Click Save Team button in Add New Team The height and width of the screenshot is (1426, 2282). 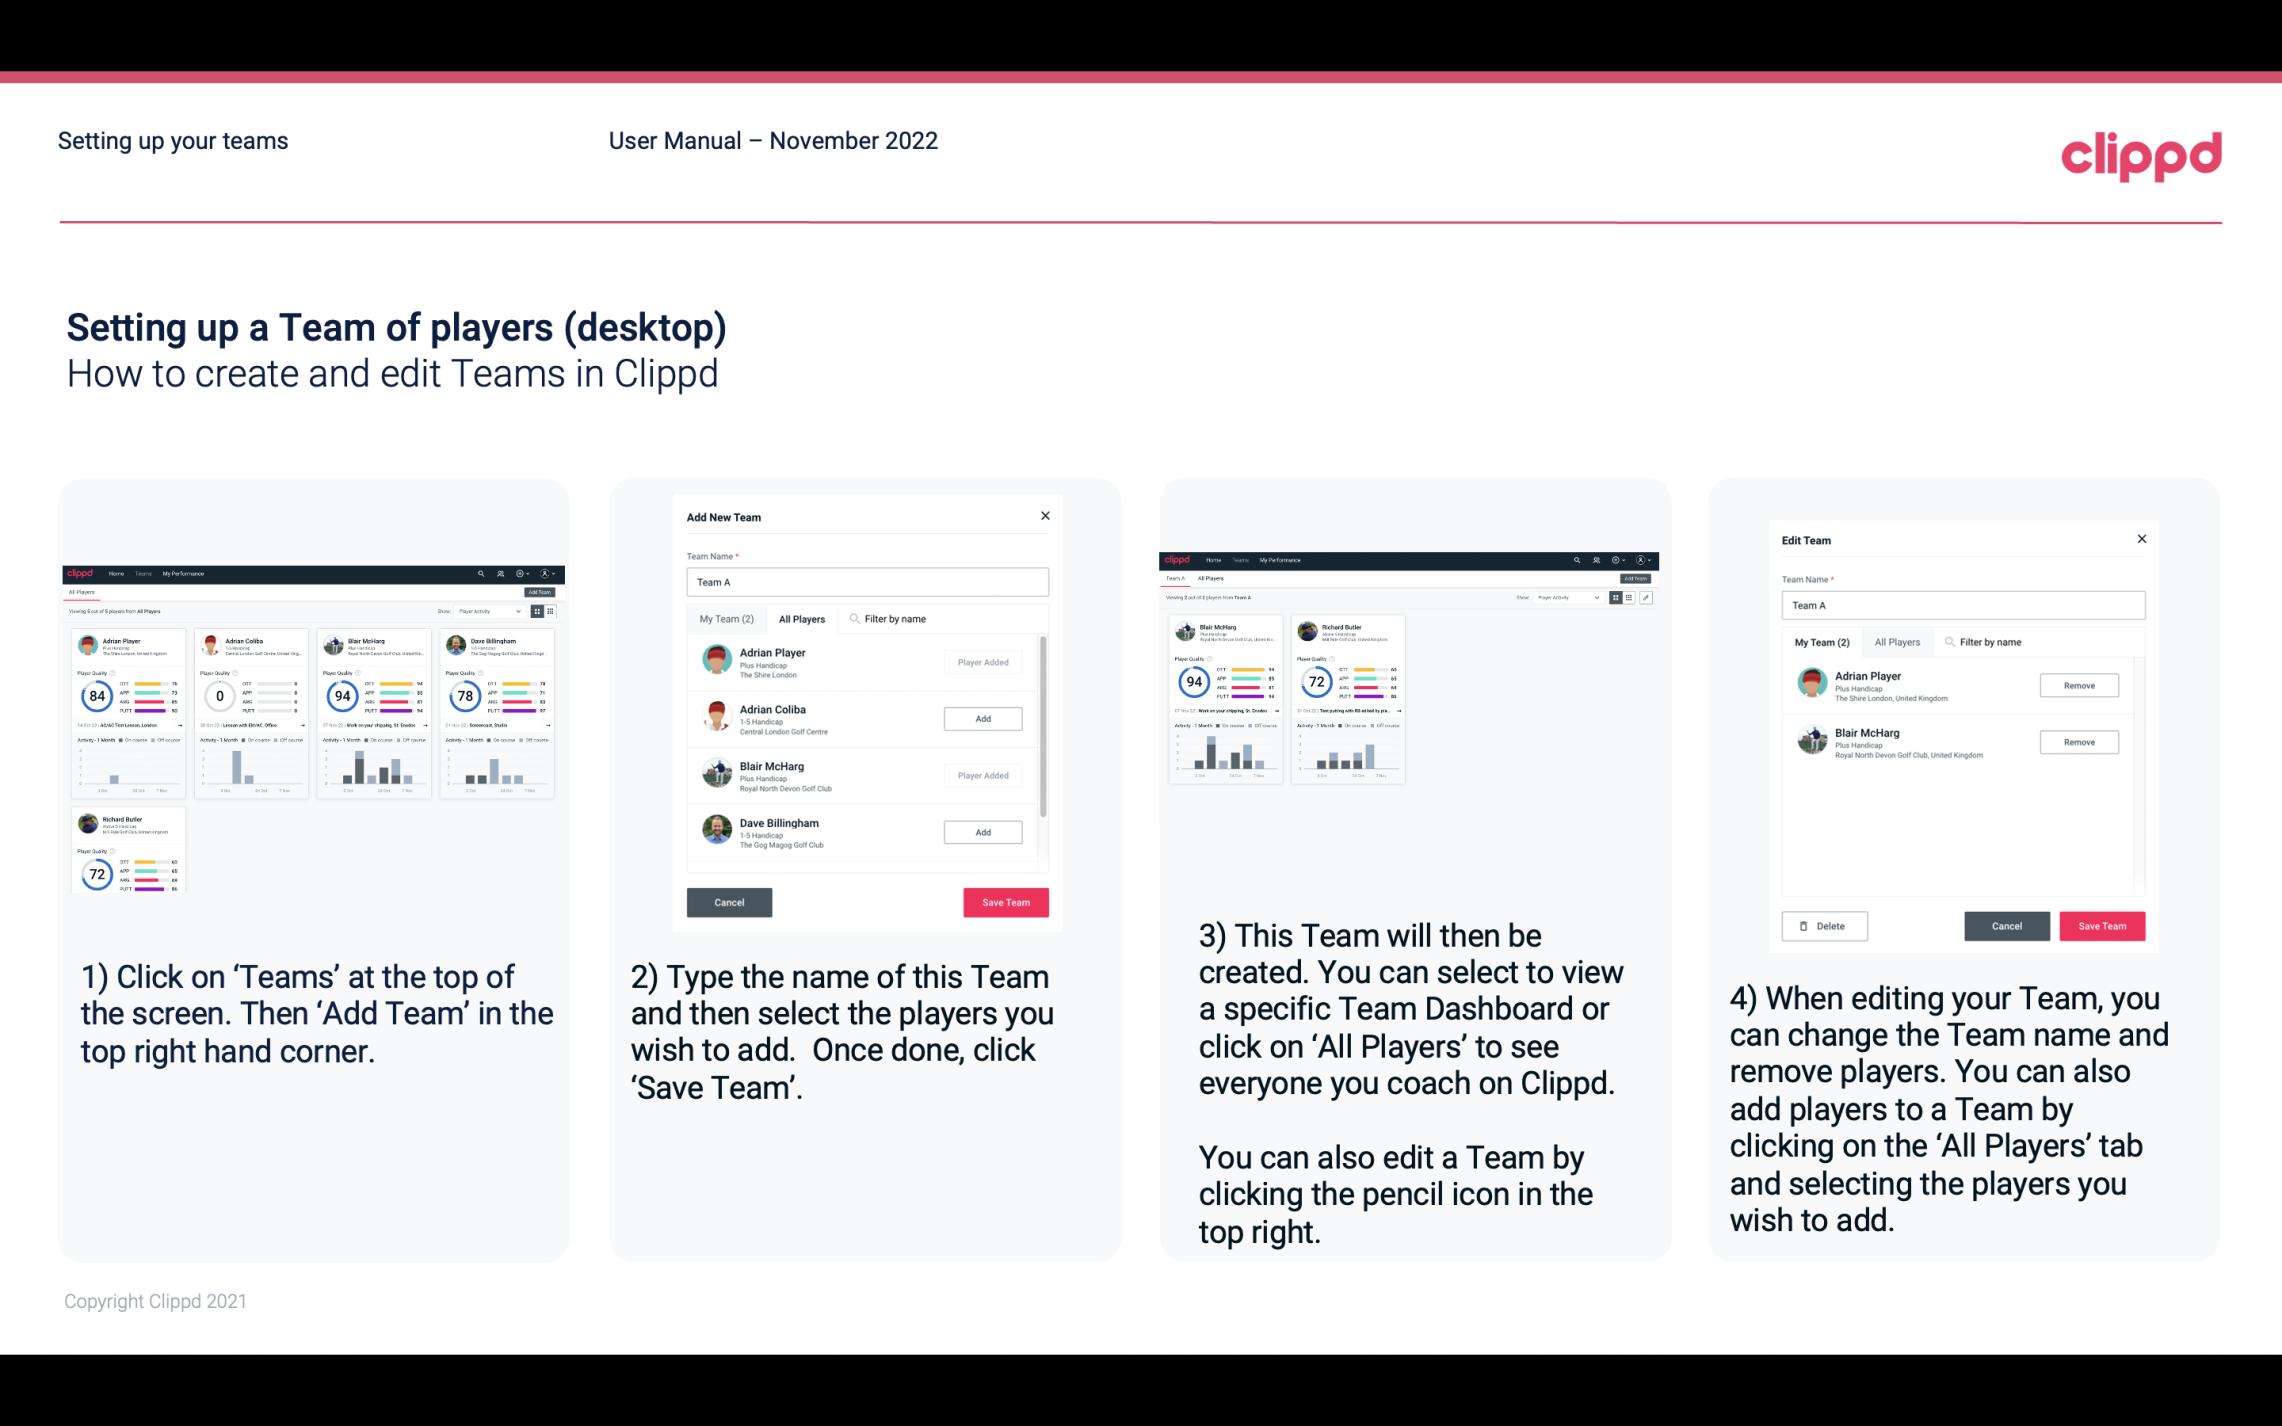tap(1005, 900)
